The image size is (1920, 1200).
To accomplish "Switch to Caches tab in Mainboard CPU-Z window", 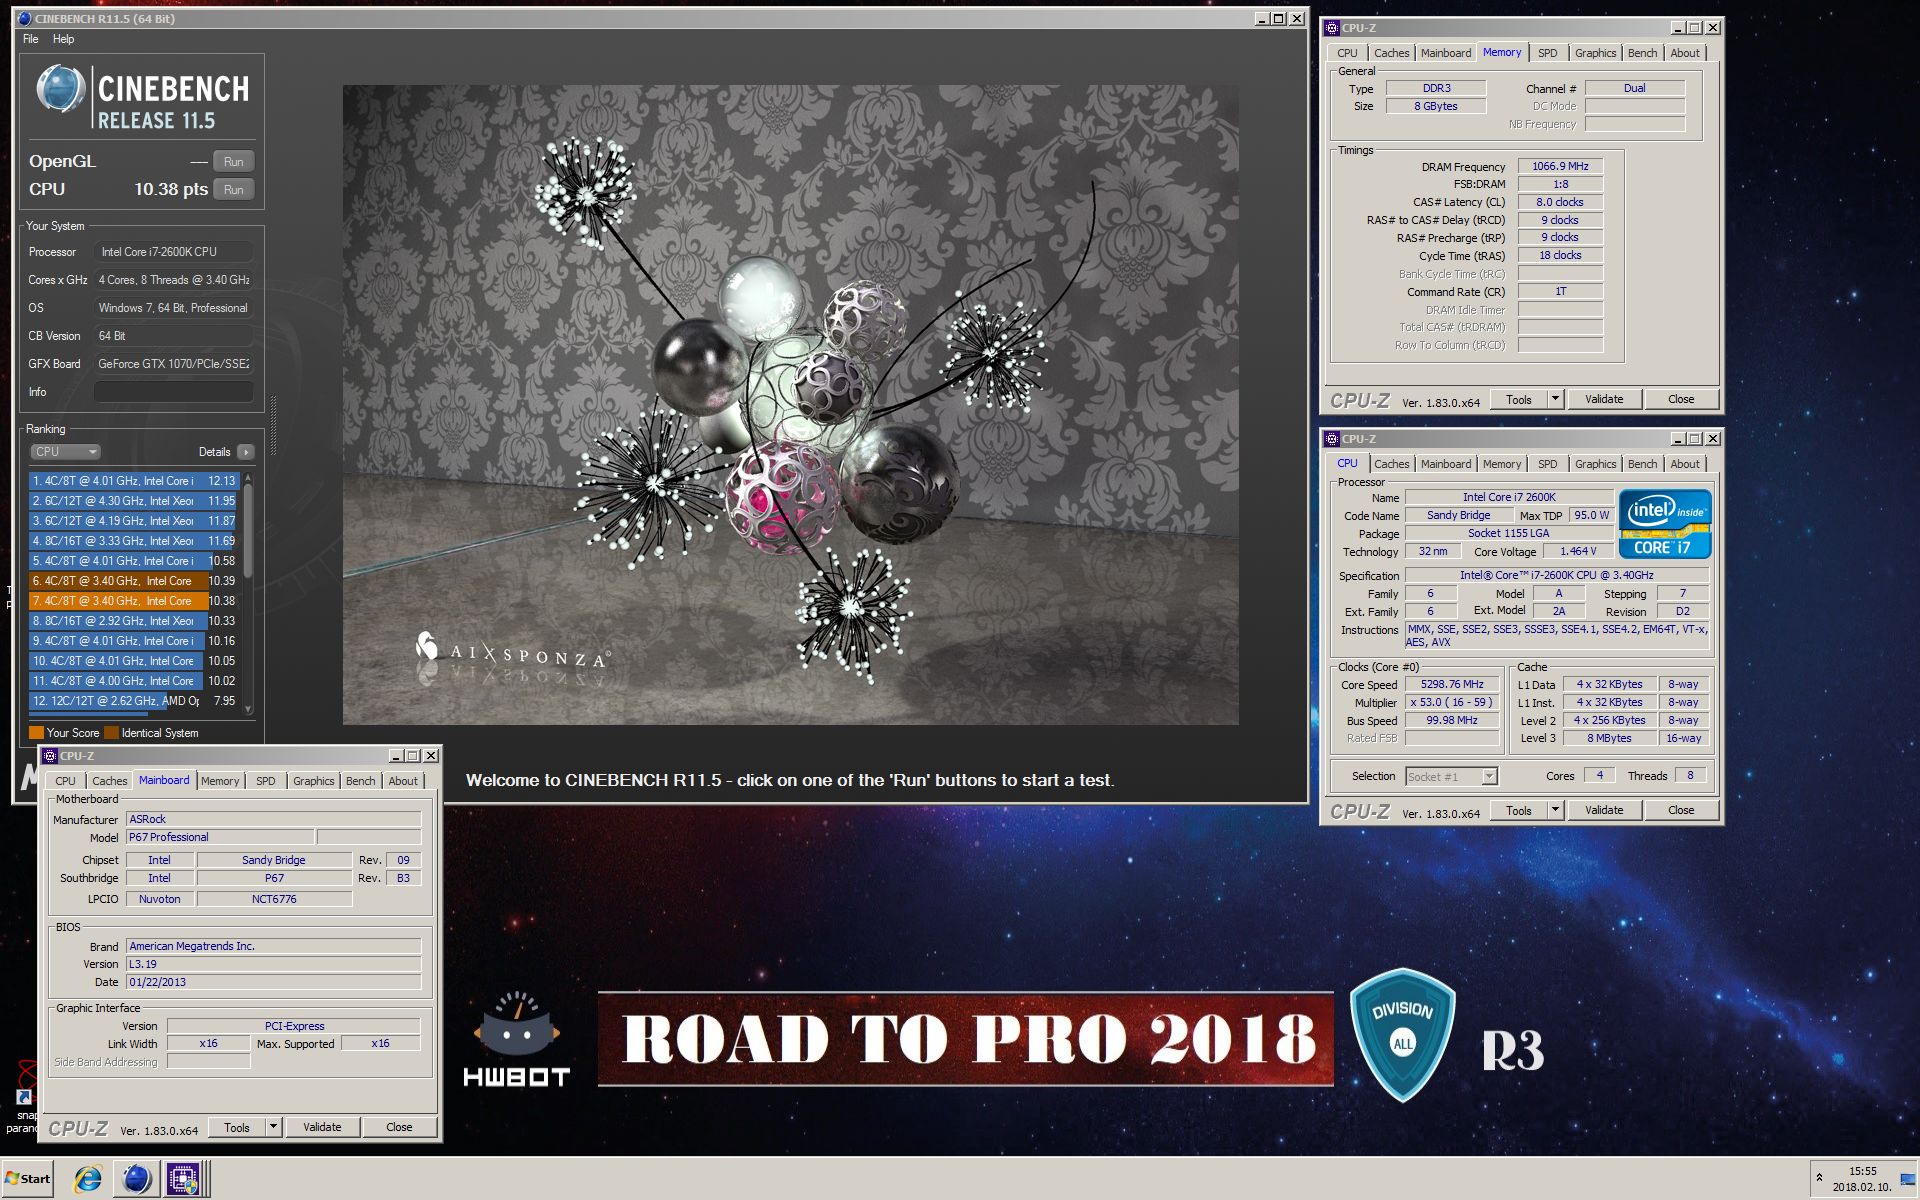I will click(109, 781).
